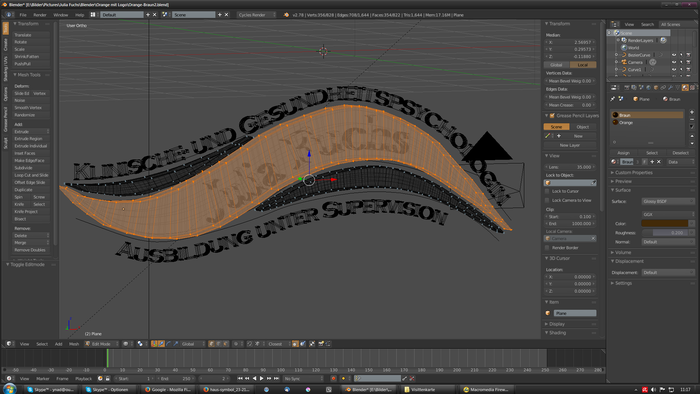The height and width of the screenshot is (394, 700).
Task: Click the Material properties tab icon
Action: [x=685, y=87]
